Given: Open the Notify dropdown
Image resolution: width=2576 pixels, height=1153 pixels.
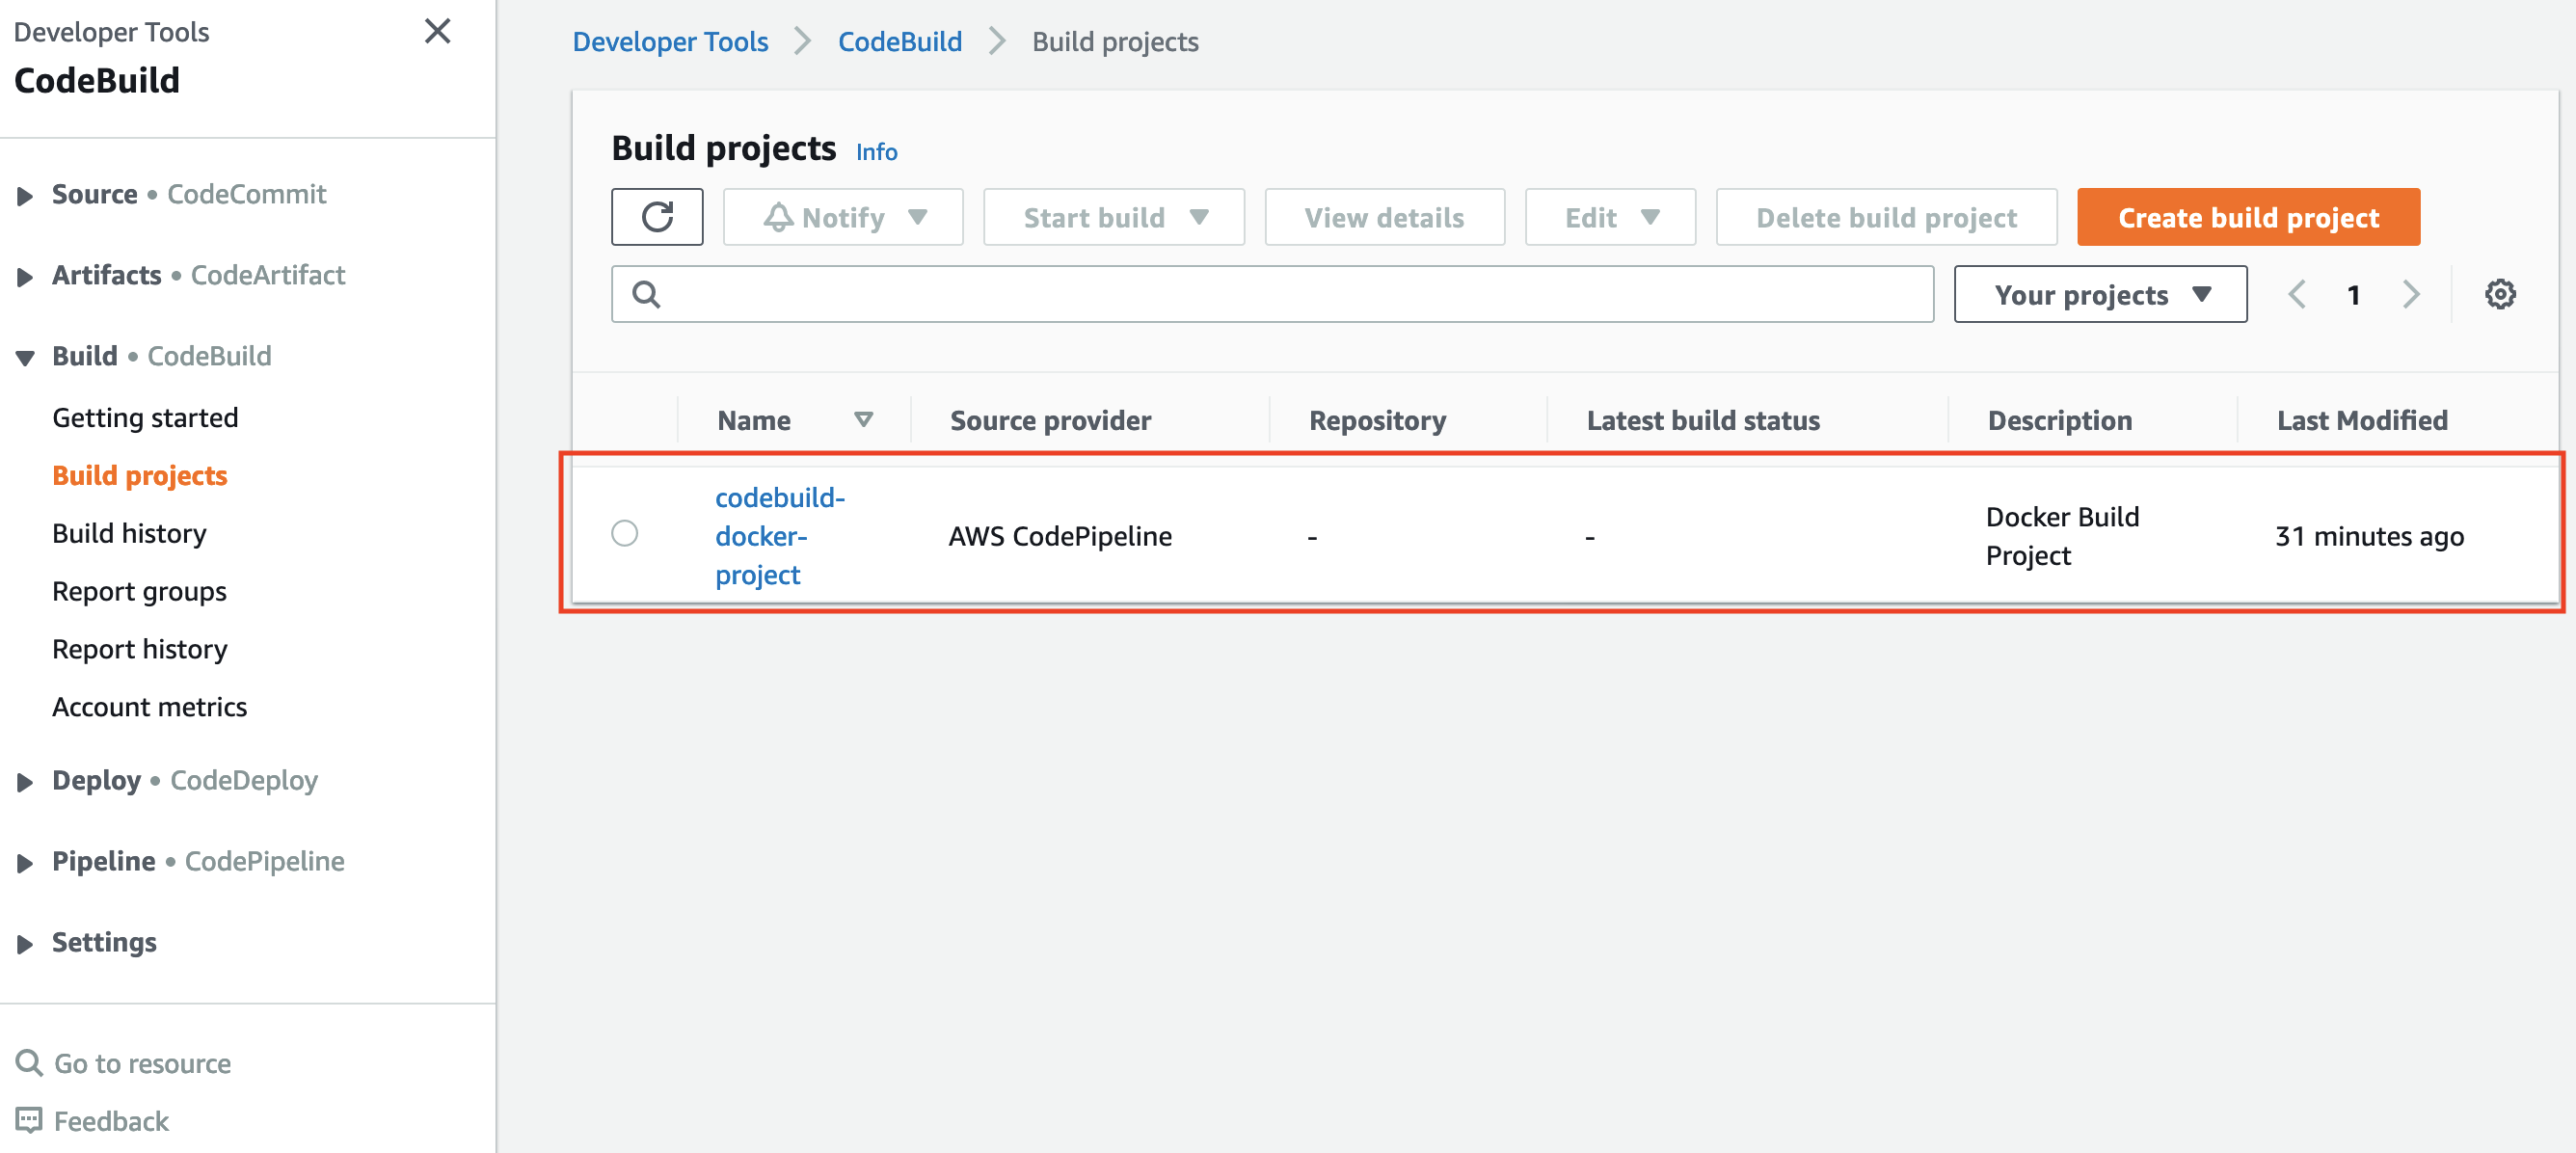Looking at the screenshot, I should tap(843, 217).
